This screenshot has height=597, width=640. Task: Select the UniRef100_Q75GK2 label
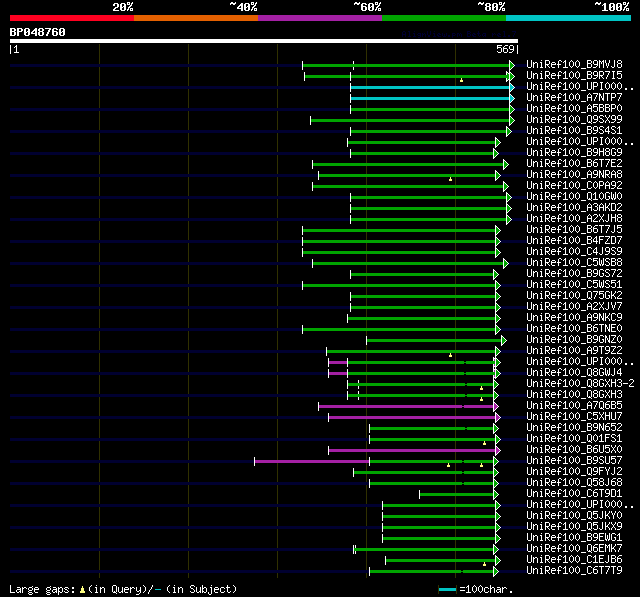[574, 296]
